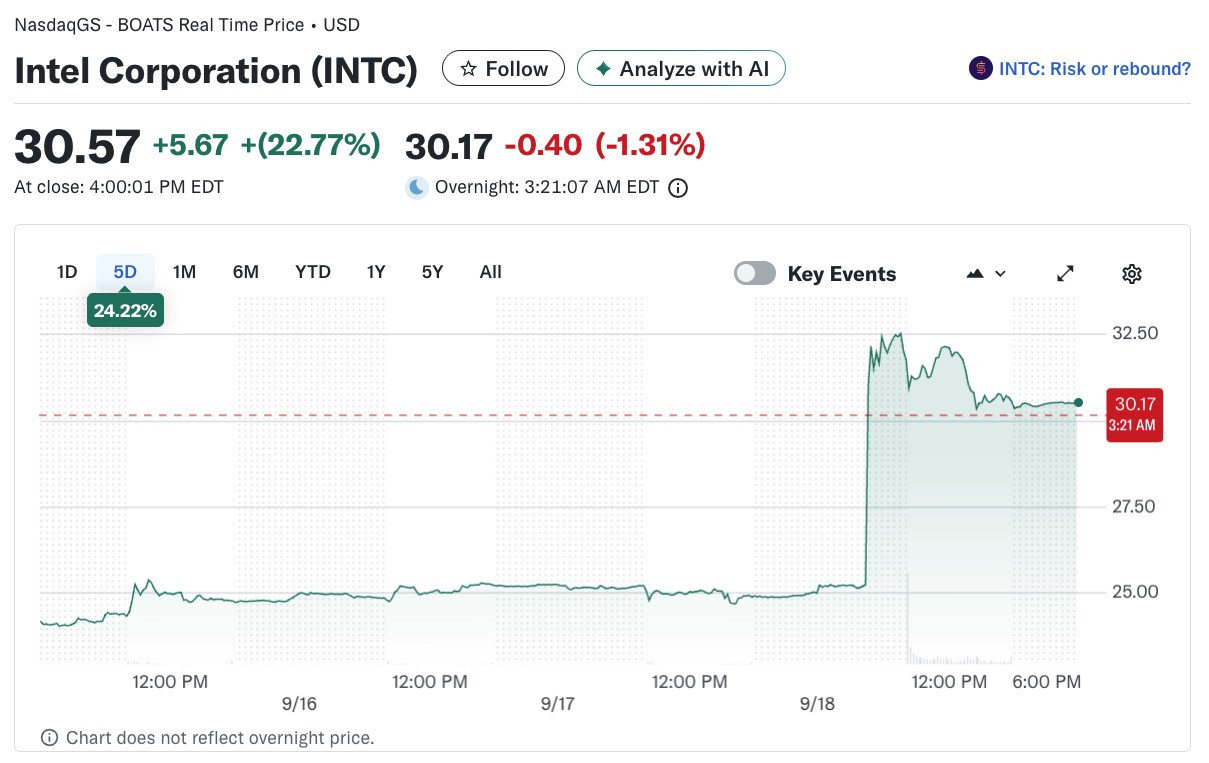Image resolution: width=1209 pixels, height=763 pixels.
Task: Select the 1D time range
Action: (x=67, y=272)
